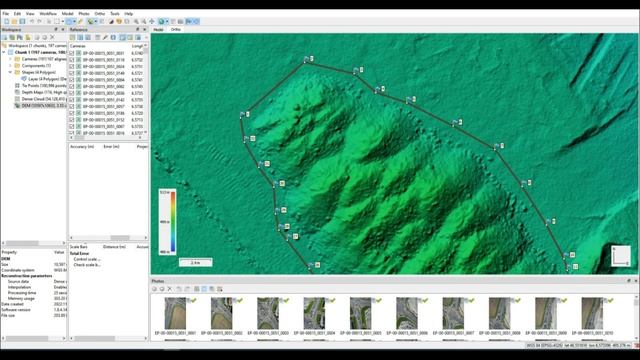
Task: Click the Reset View crosshair icon
Action: (152, 22)
